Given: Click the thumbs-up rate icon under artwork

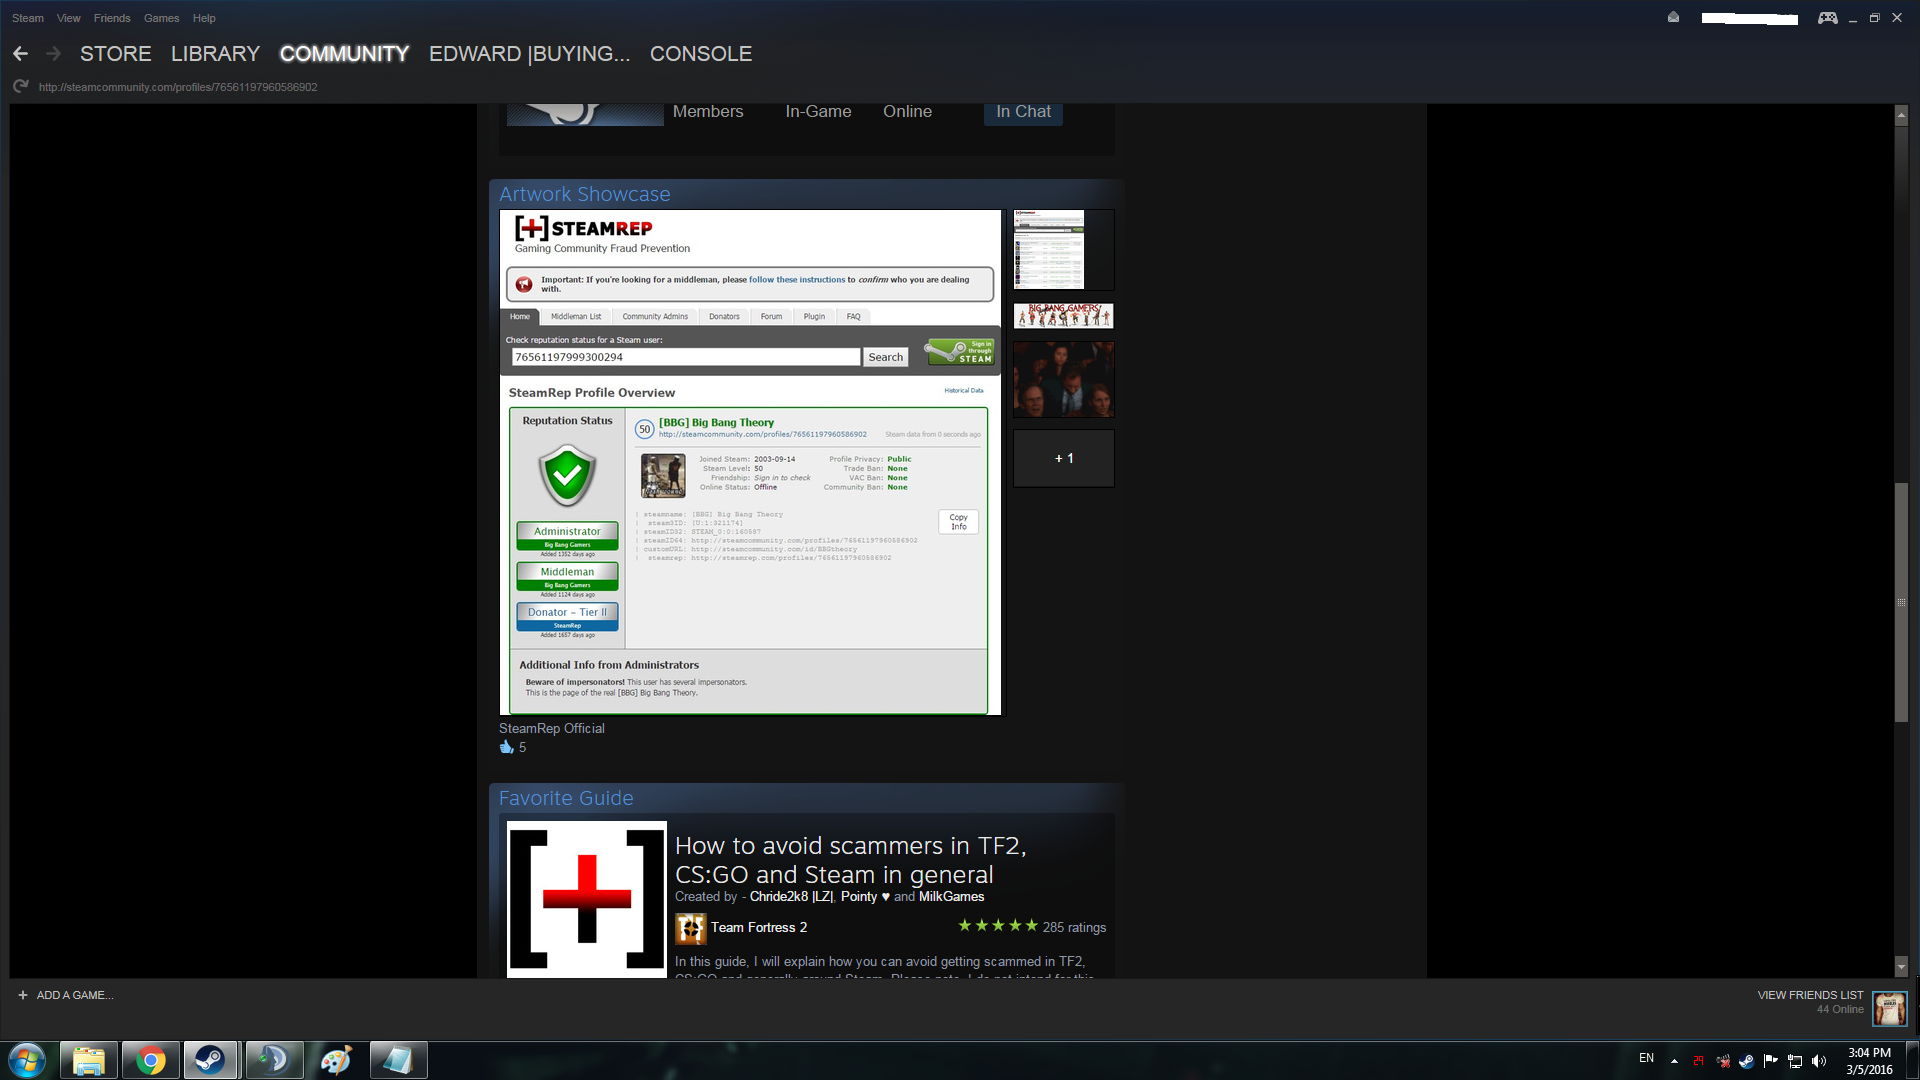Looking at the screenshot, I should pos(506,747).
